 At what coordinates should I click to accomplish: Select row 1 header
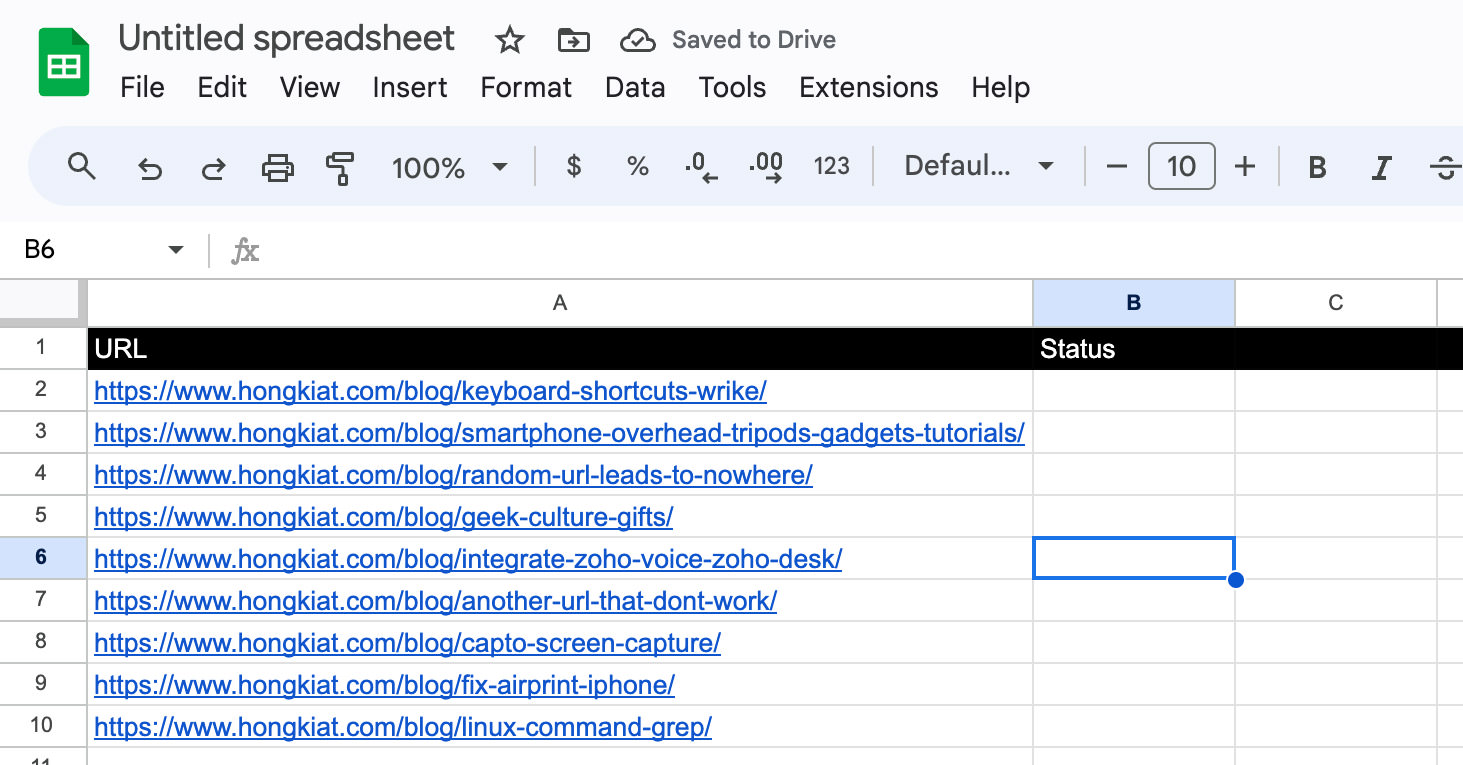pyautogui.click(x=42, y=348)
